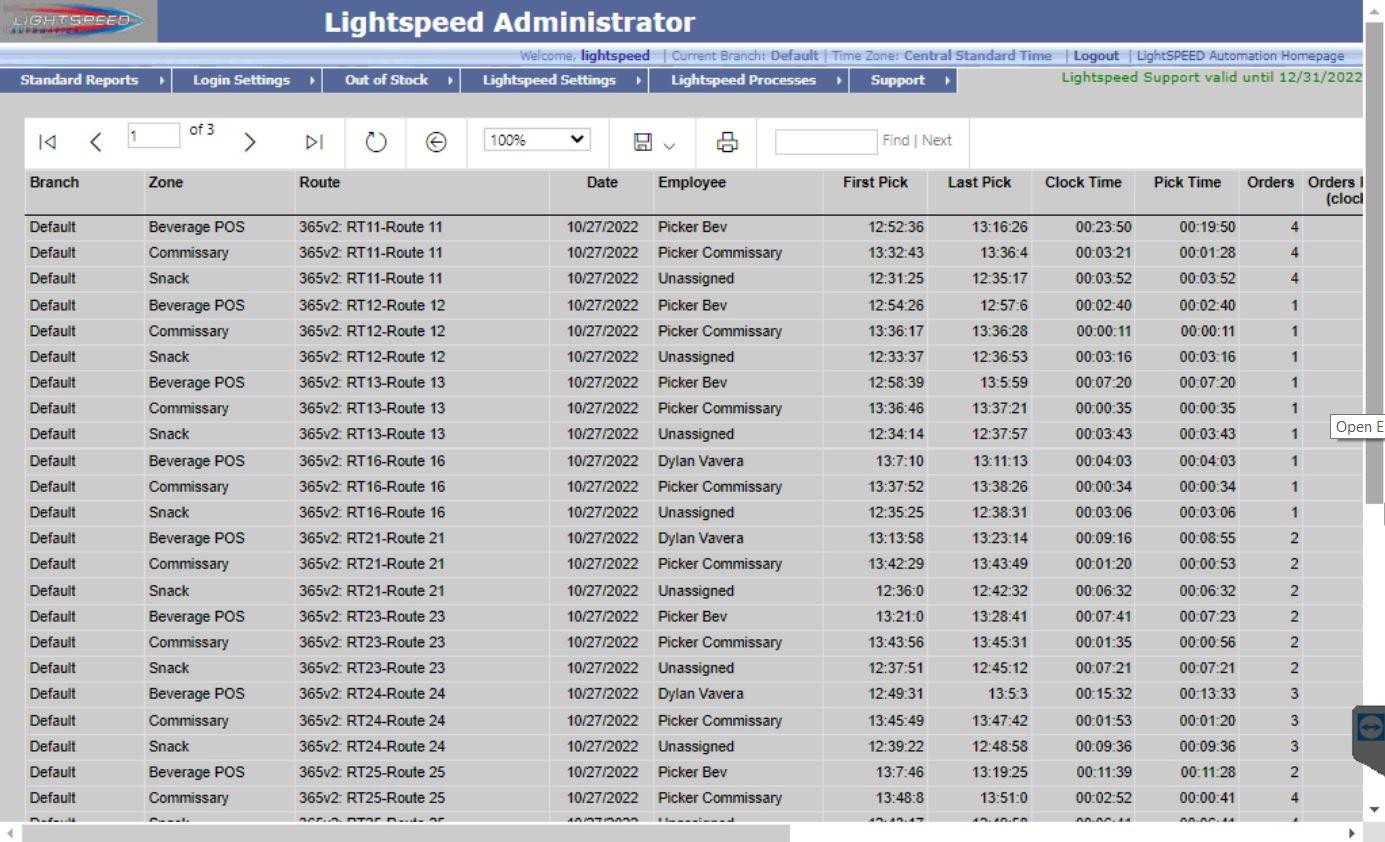The image size is (1385, 842).
Task: Open Lightspeed Processes menu
Action: click(x=749, y=80)
